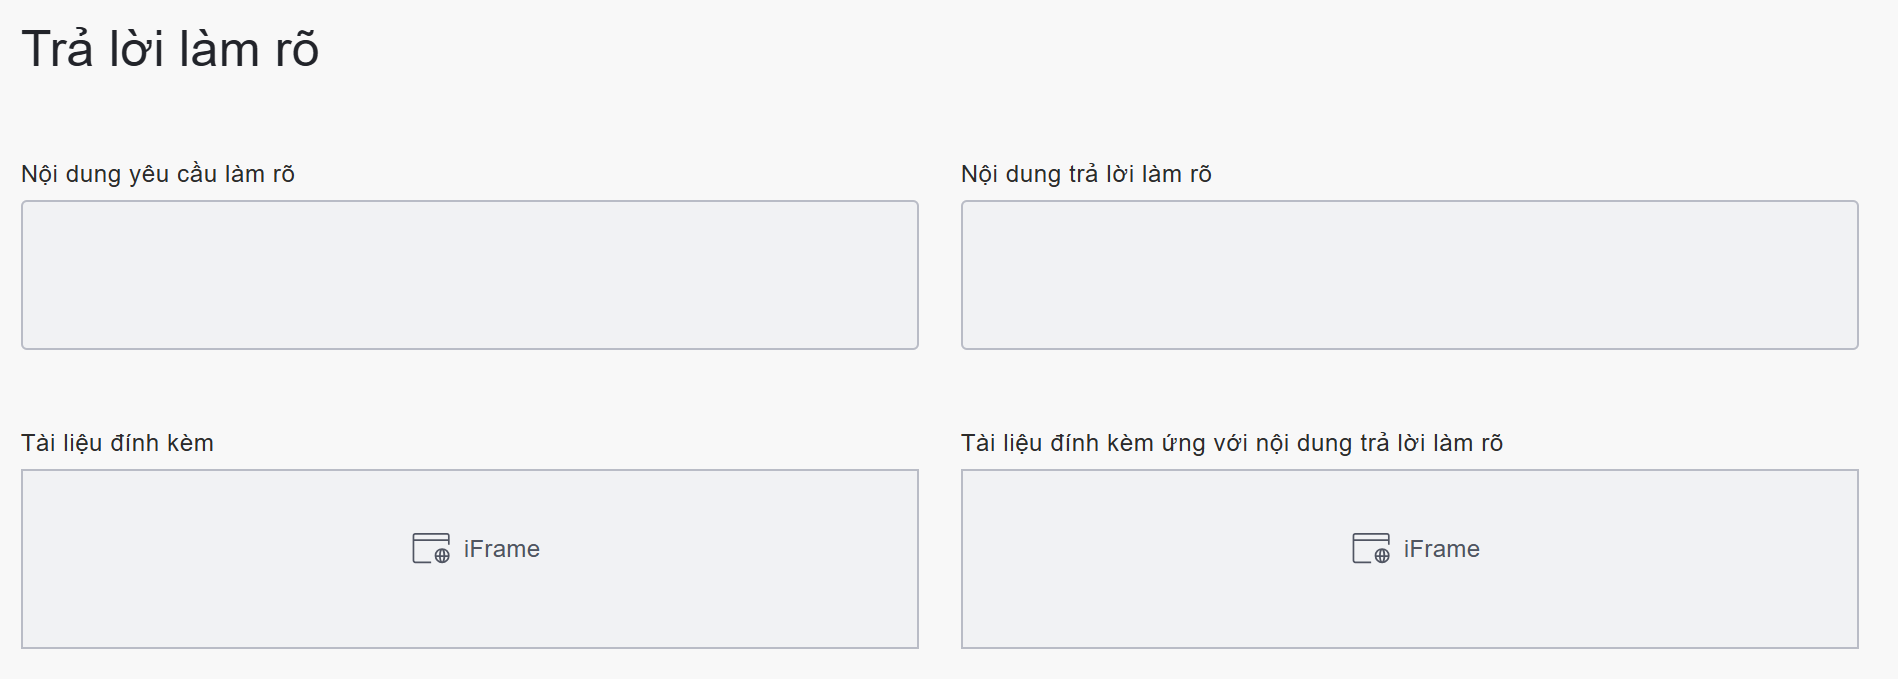Click the iFrame icon under Tài liệu đính kèm
1898x679 pixels.
point(431,549)
